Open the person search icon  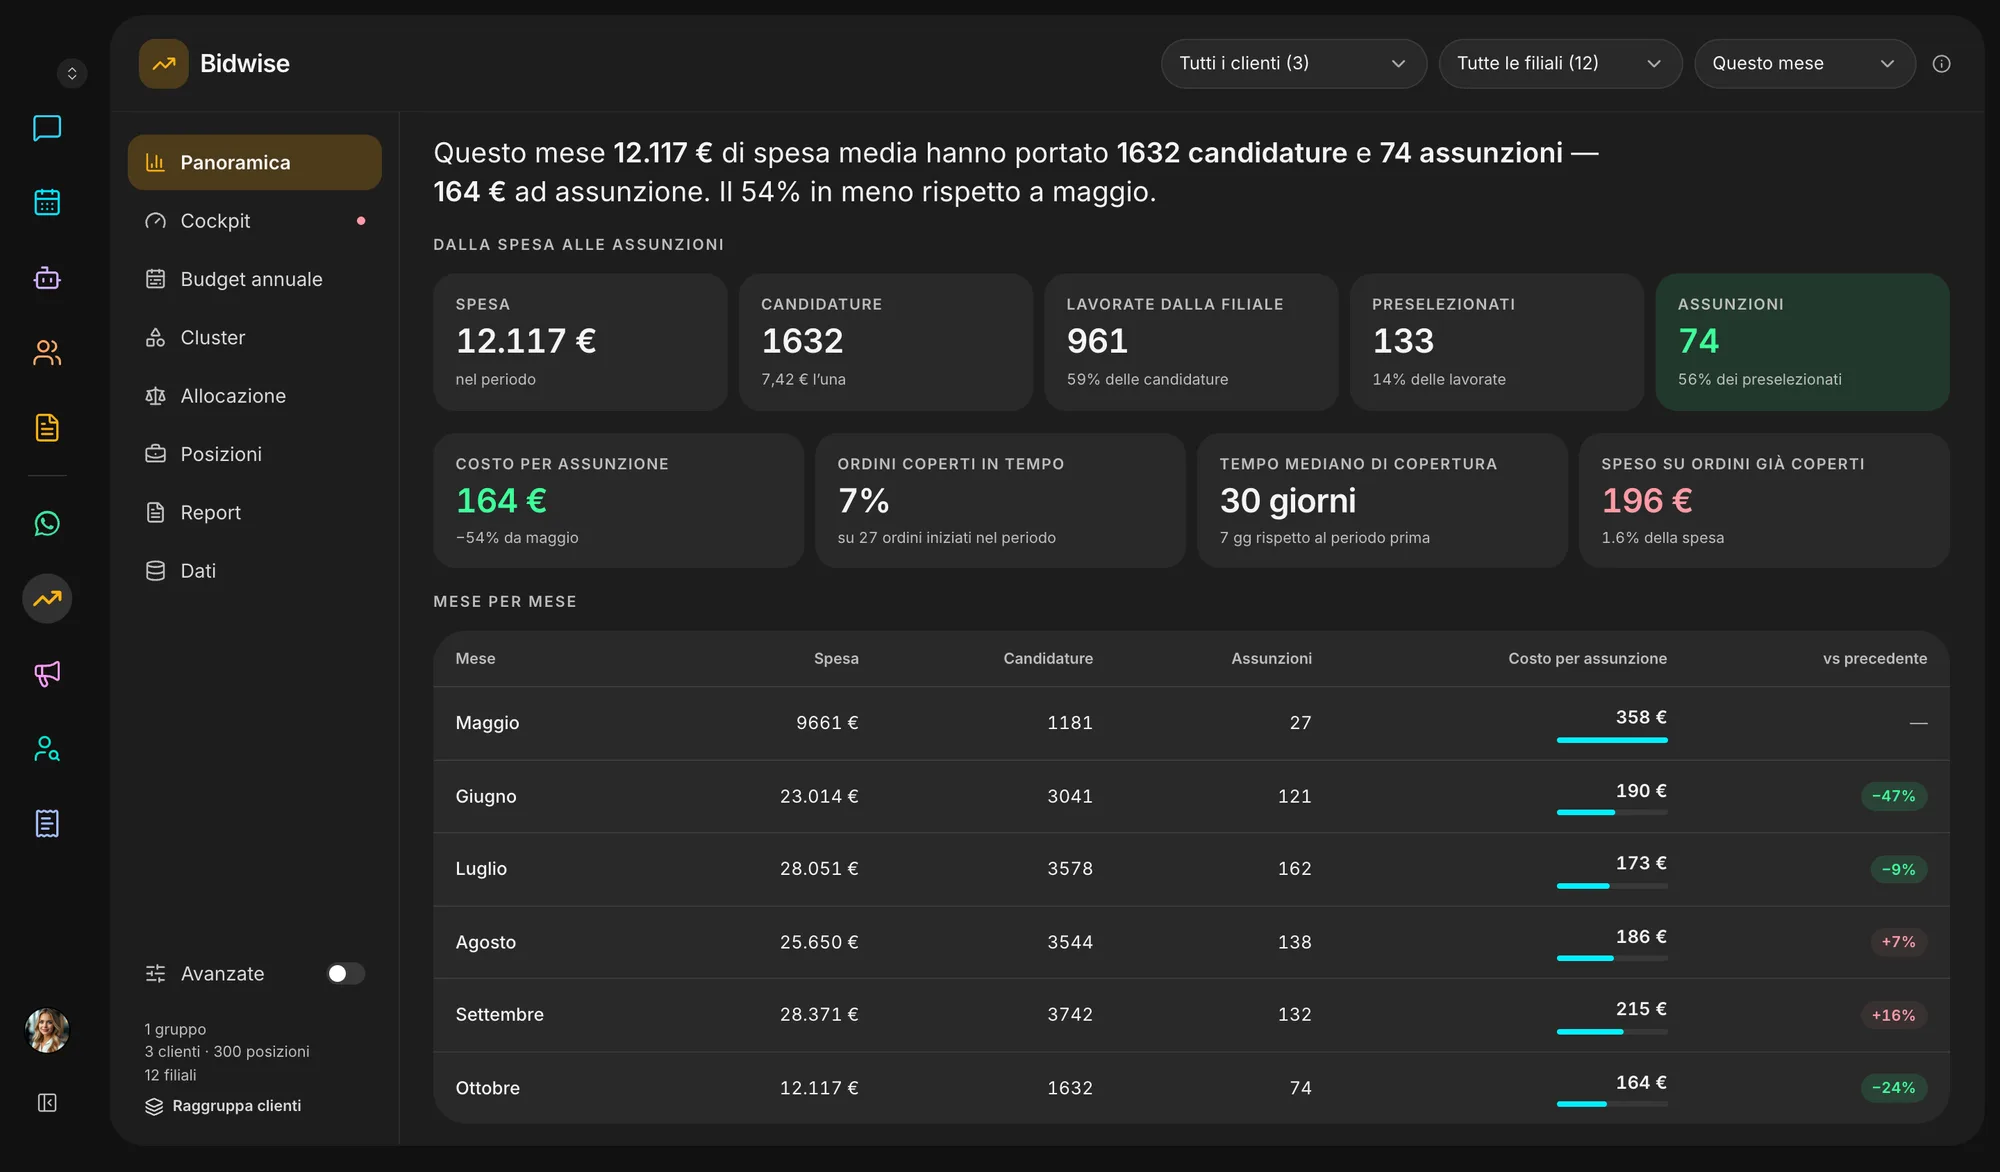click(47, 748)
